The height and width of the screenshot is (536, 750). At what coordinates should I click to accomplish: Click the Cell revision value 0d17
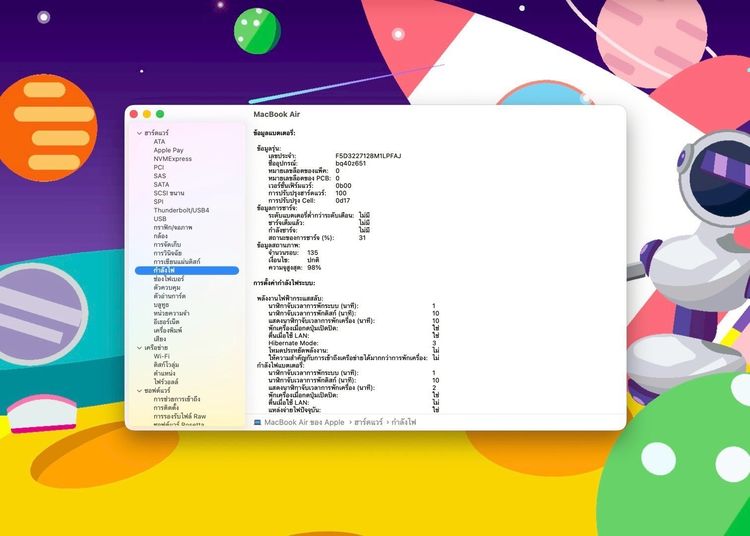pos(342,200)
